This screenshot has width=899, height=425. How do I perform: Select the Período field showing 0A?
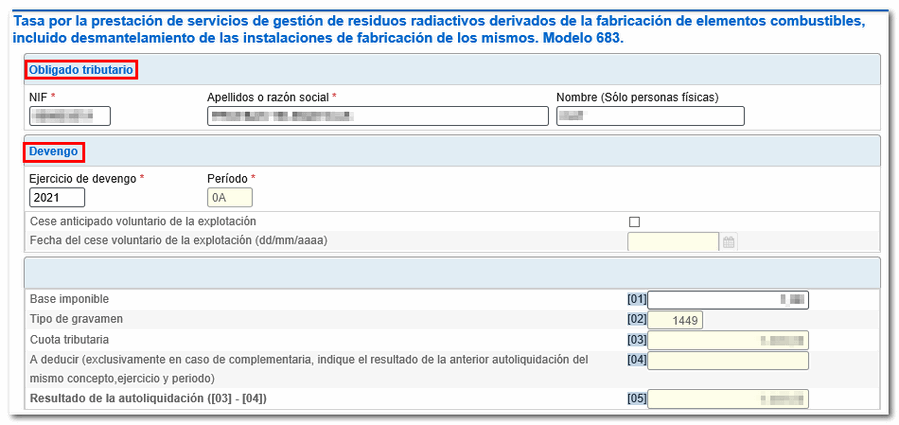pos(229,197)
